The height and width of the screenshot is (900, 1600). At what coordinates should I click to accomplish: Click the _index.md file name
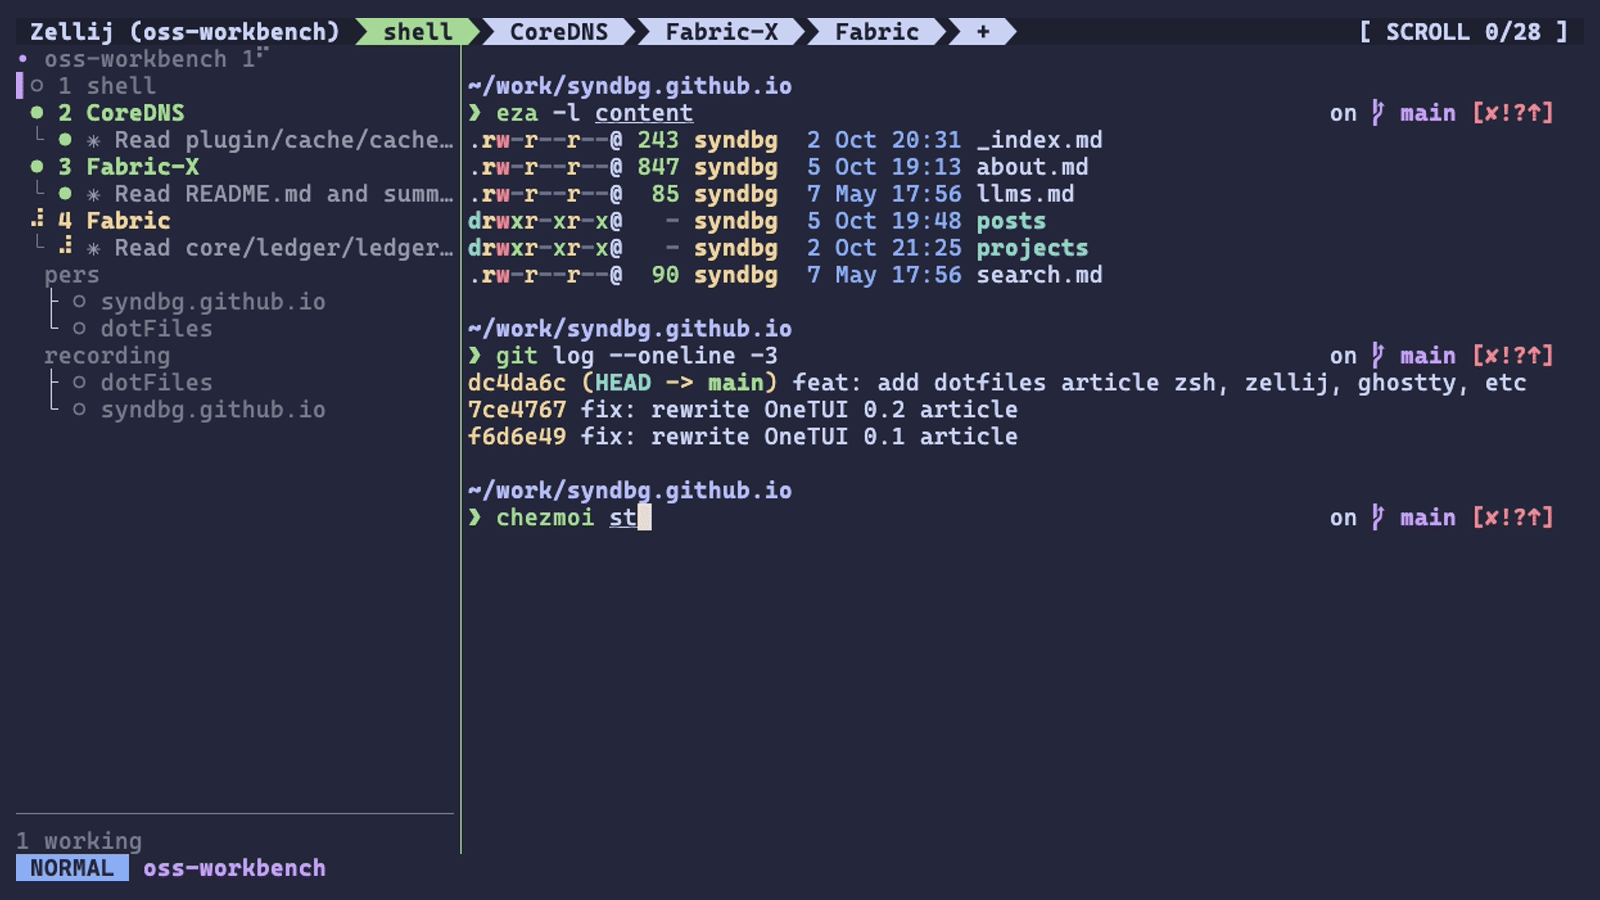1039,140
